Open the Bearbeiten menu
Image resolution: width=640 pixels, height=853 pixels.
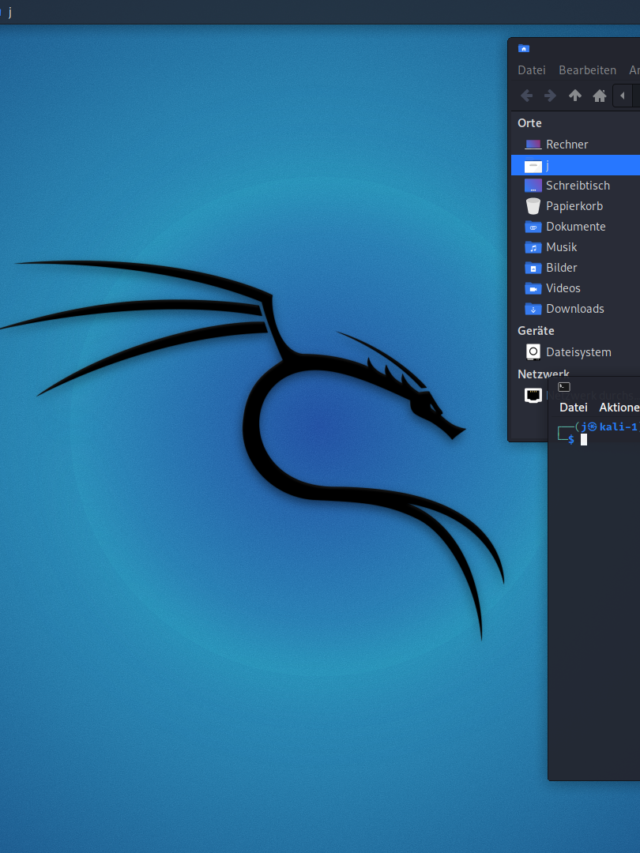(587, 70)
